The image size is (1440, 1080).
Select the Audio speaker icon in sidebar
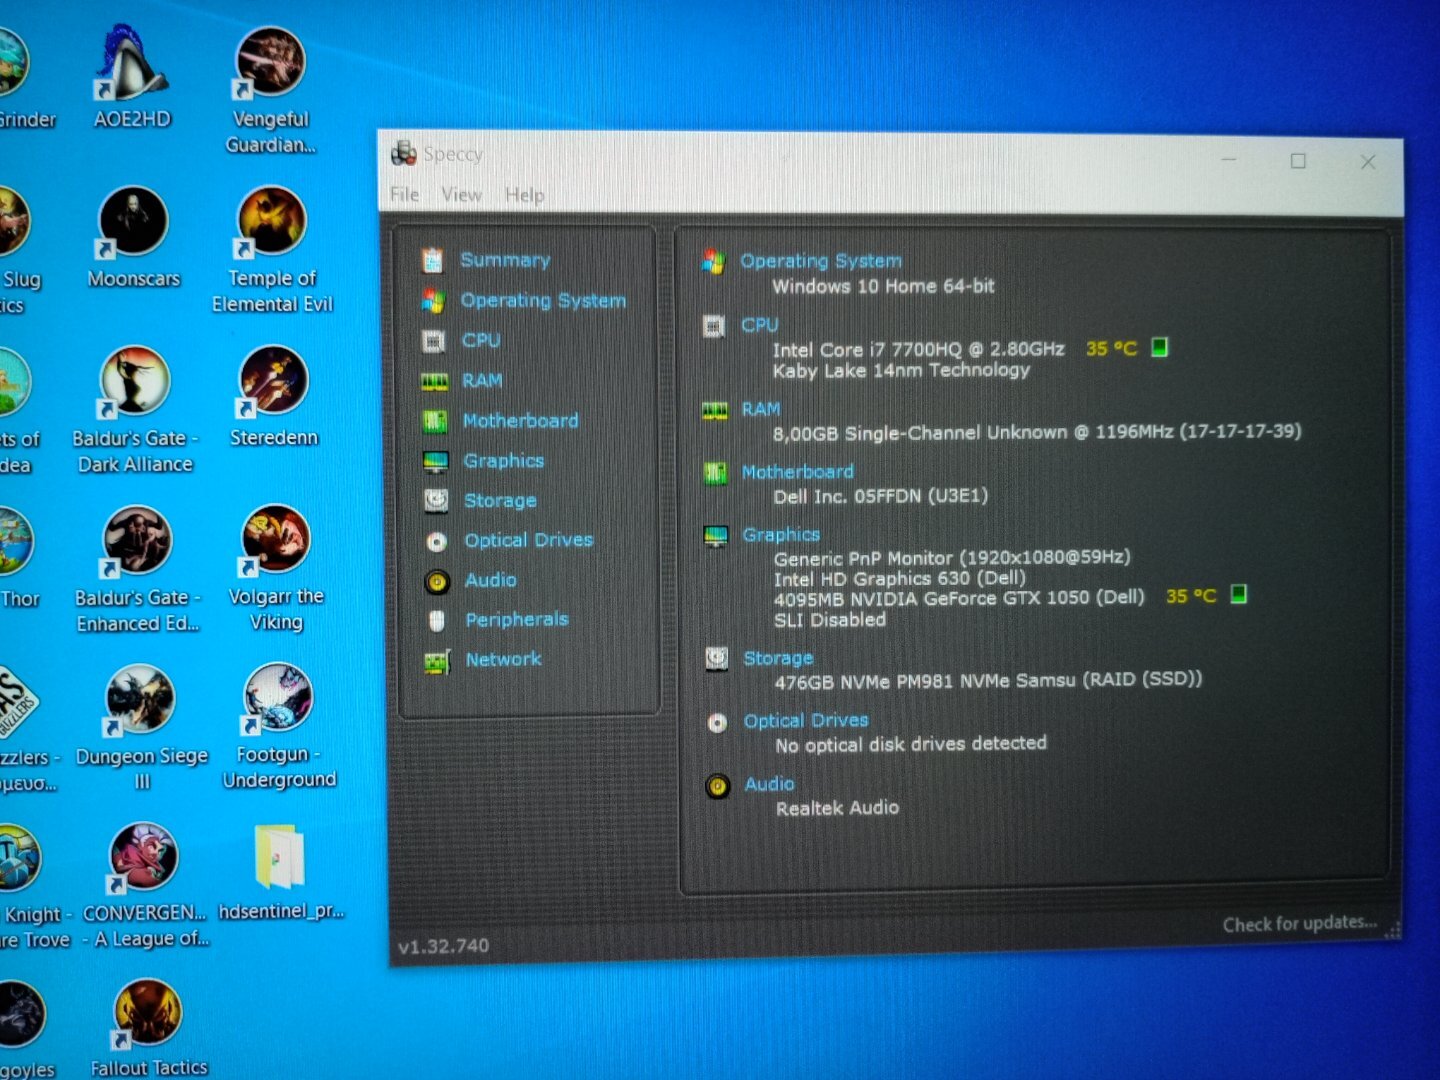(x=437, y=581)
